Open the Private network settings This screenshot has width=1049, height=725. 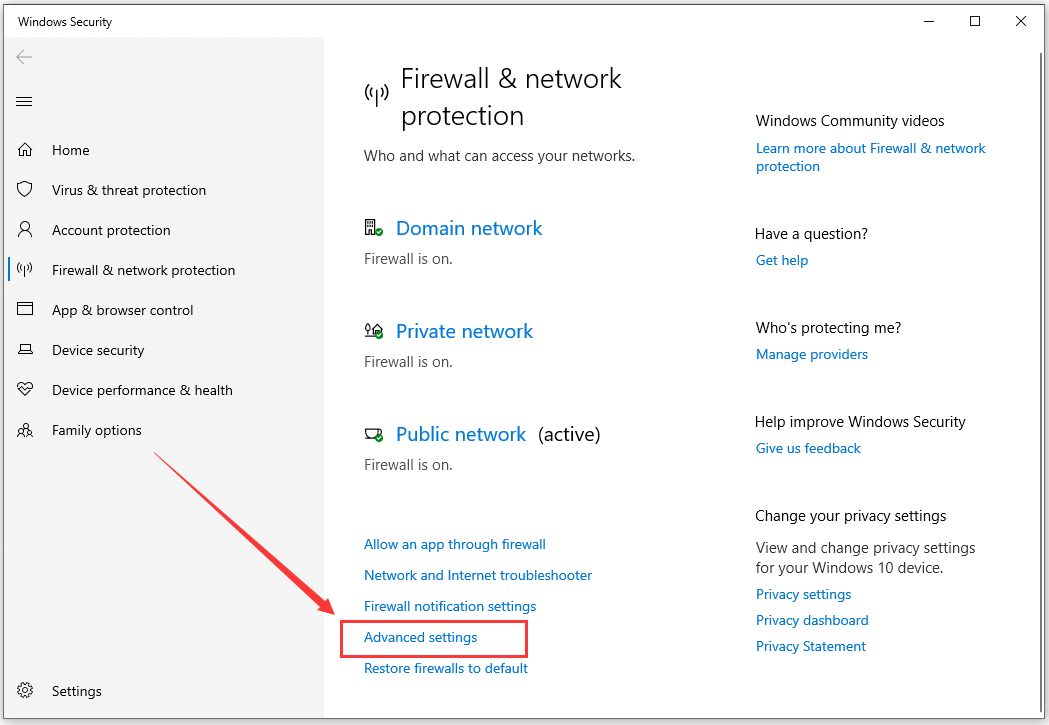tap(464, 331)
